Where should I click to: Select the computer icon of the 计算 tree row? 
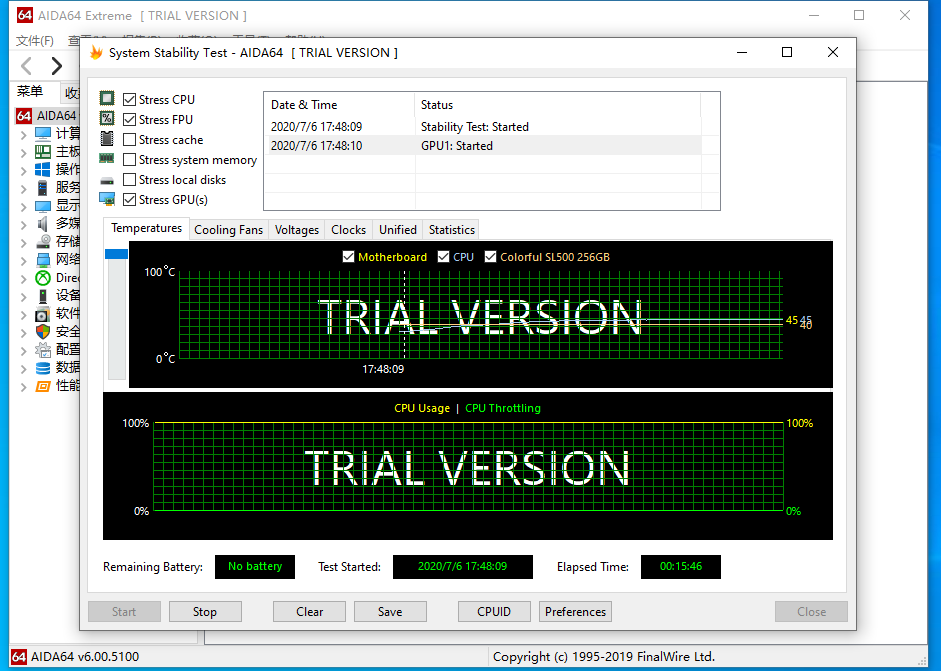pyautogui.click(x=43, y=133)
